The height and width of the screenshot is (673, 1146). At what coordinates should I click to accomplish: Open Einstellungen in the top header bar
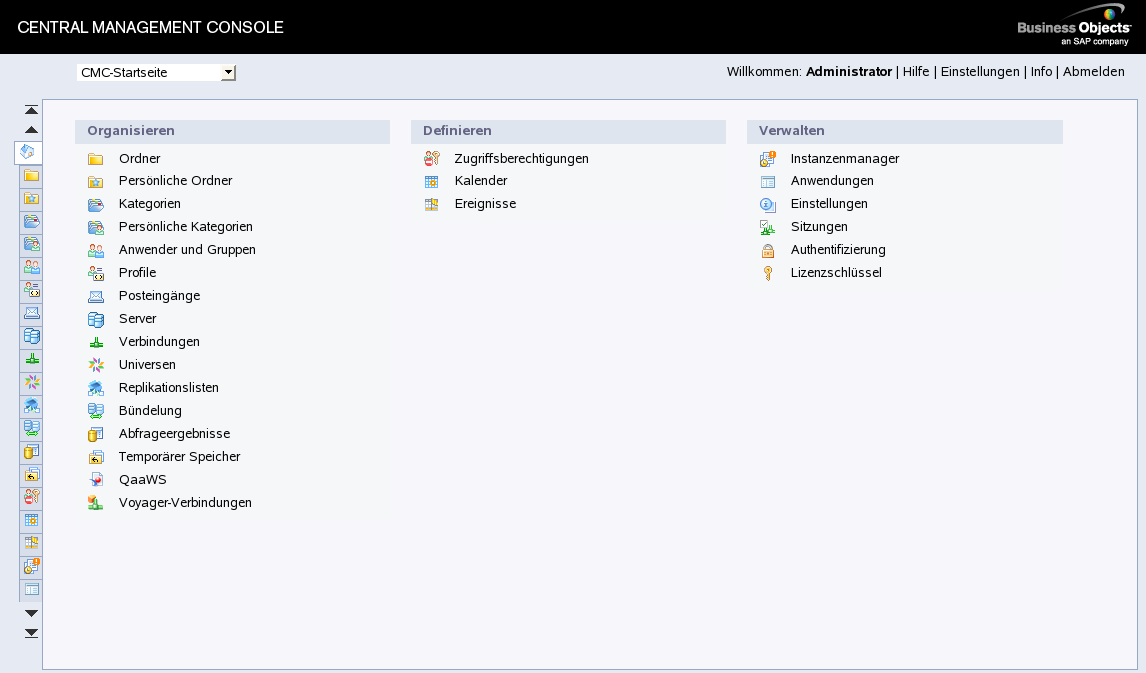pos(980,72)
